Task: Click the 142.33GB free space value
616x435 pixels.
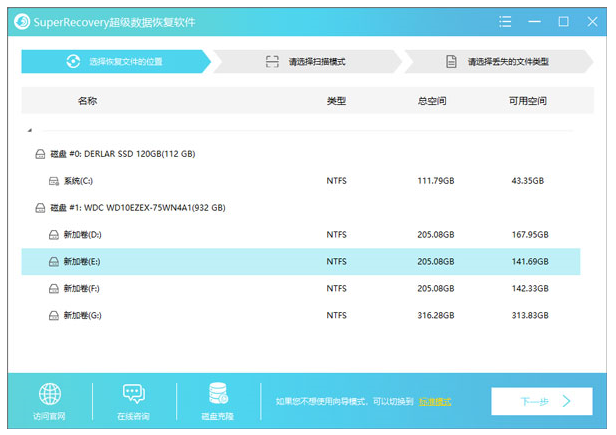Action: [x=530, y=289]
